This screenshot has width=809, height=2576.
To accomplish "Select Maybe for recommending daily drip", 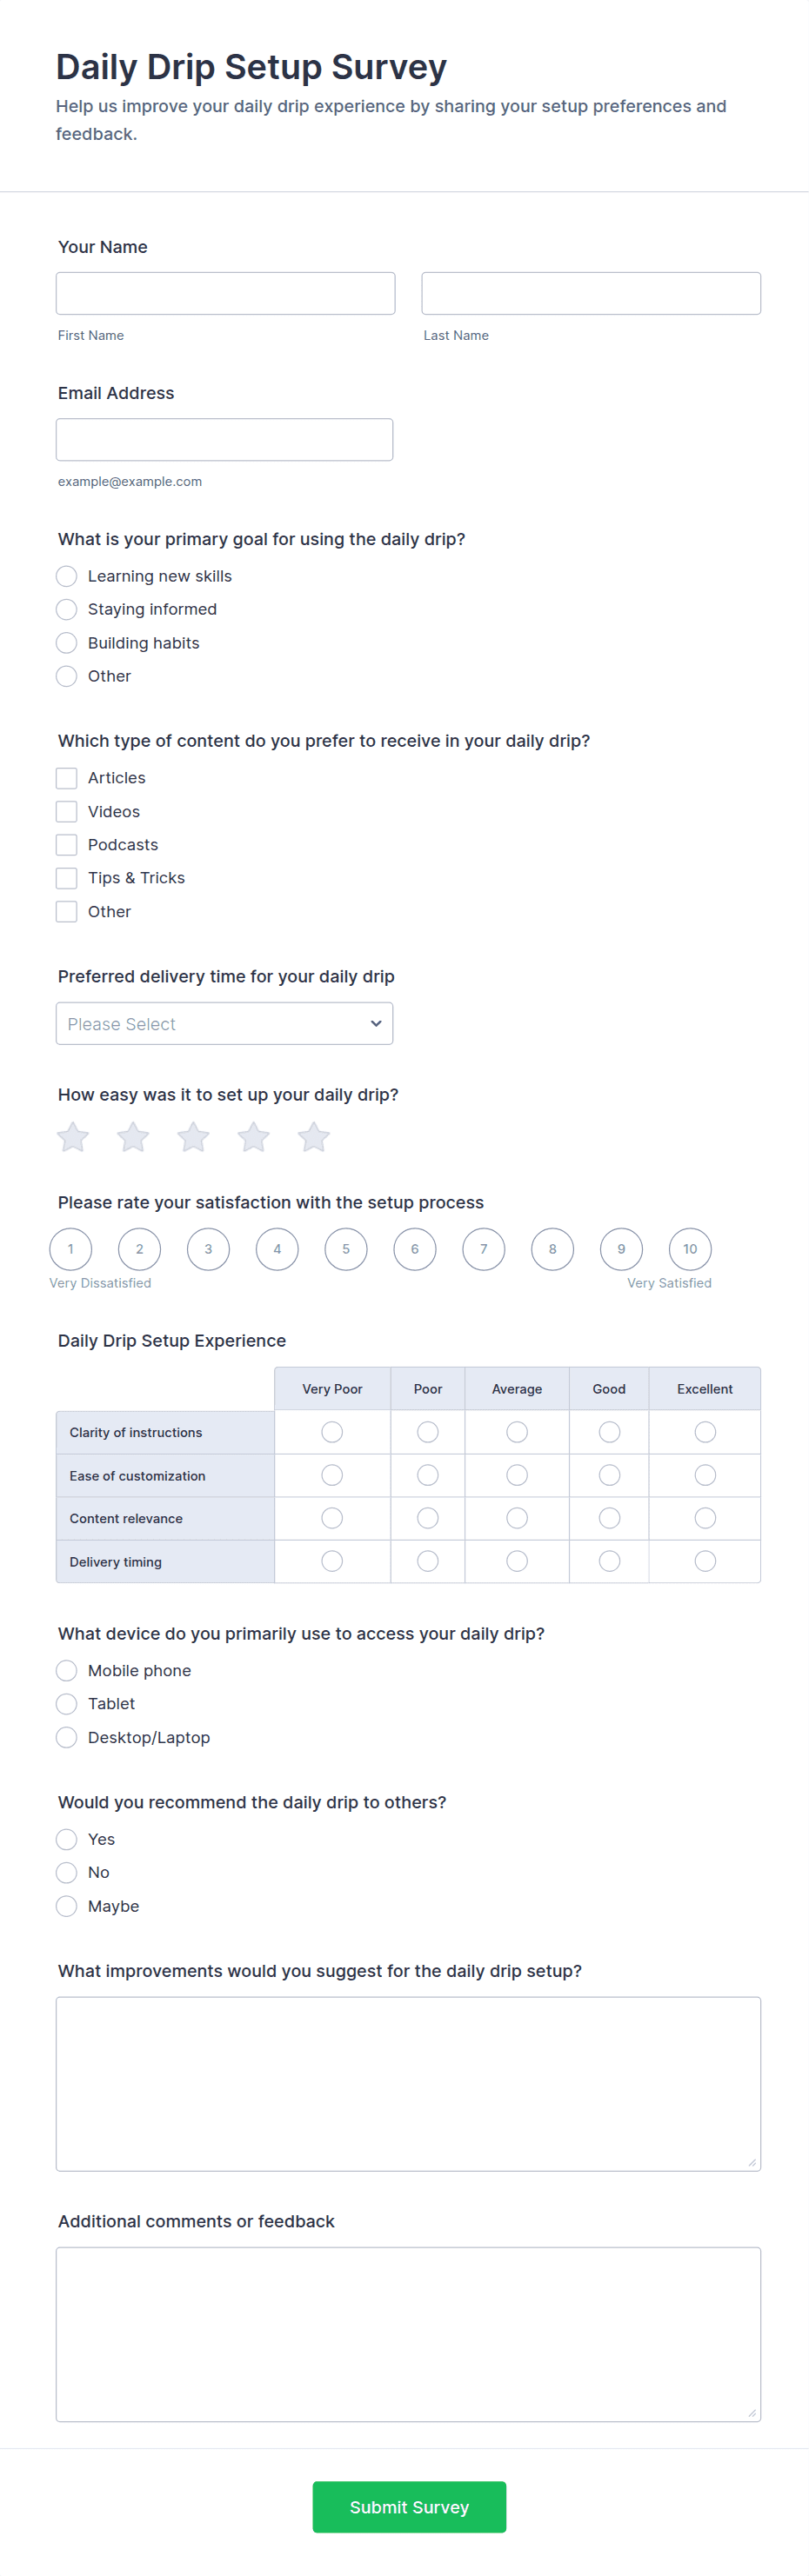I will point(67,1906).
